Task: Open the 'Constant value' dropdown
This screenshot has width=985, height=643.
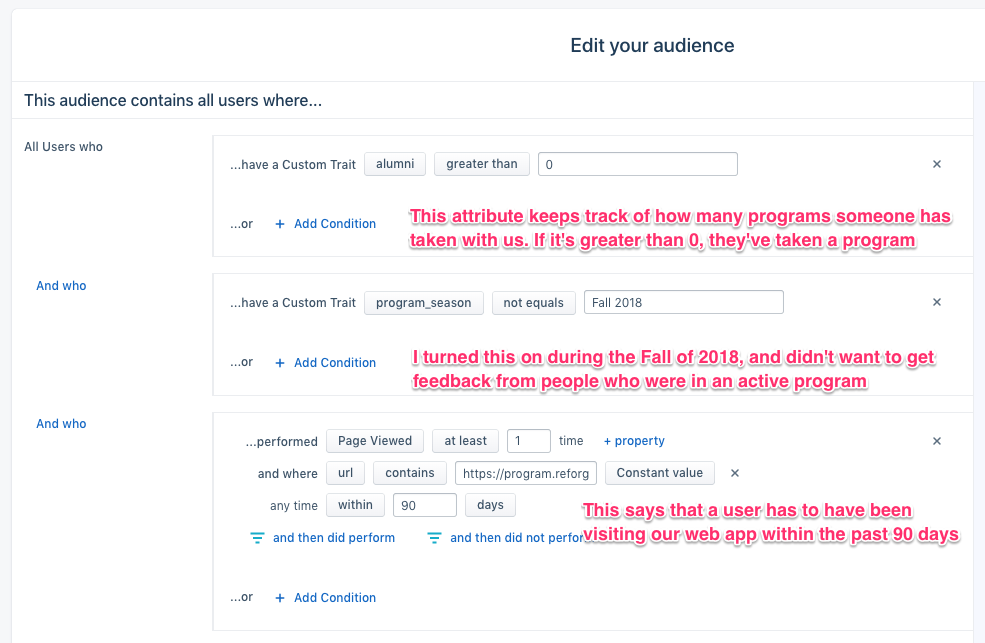Action: click(660, 473)
